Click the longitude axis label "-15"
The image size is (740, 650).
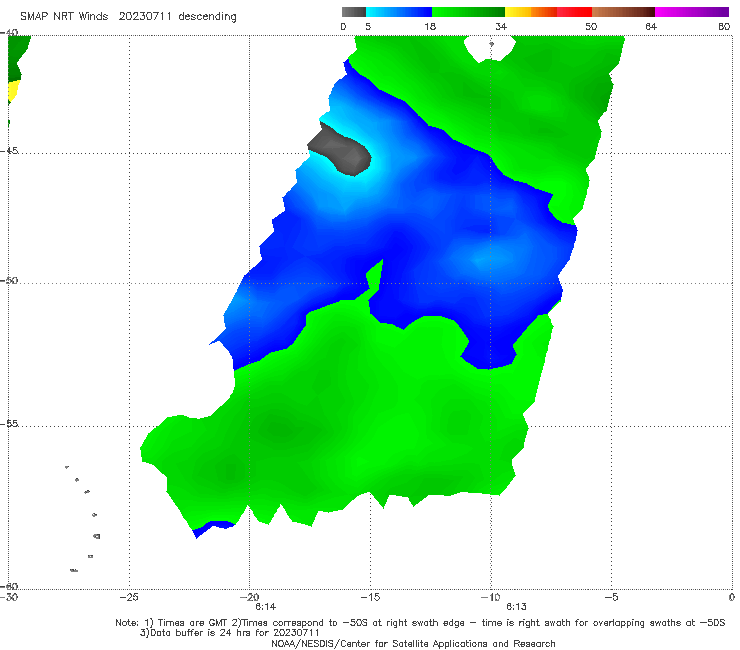coord(370,597)
